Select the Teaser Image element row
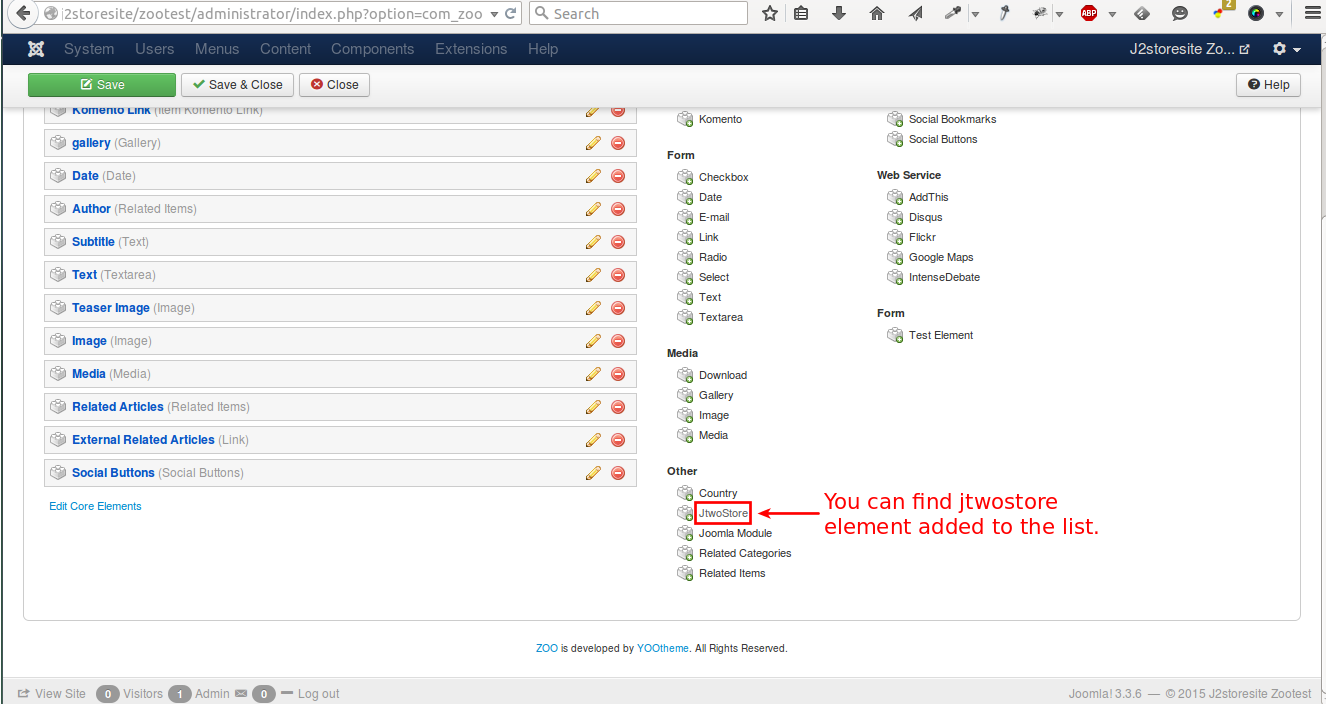 pyautogui.click(x=340, y=308)
